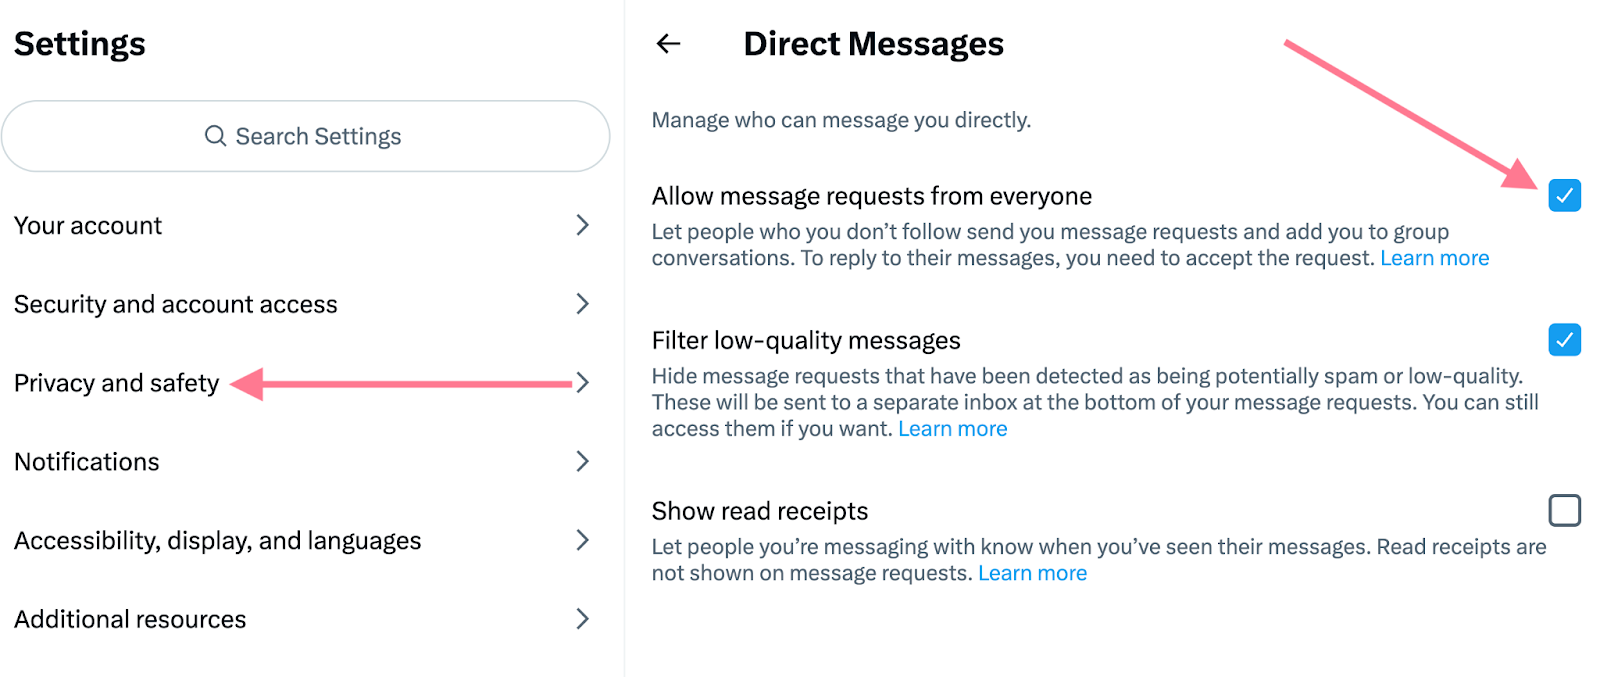
Task: Select Your account from the sidebar
Action: pyautogui.click(x=88, y=225)
